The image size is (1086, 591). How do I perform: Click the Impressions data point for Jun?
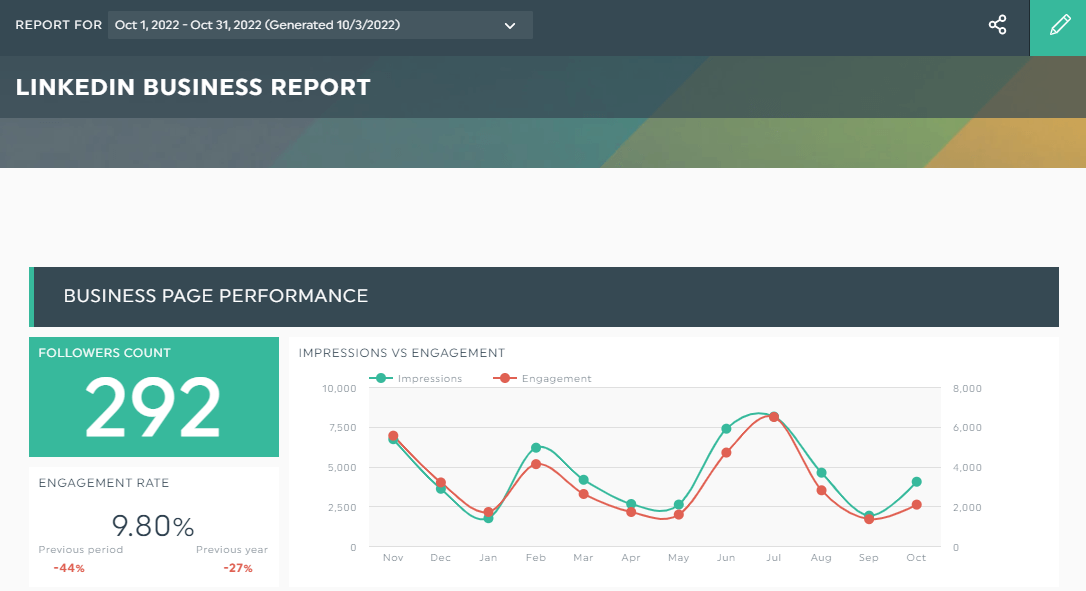click(726, 429)
